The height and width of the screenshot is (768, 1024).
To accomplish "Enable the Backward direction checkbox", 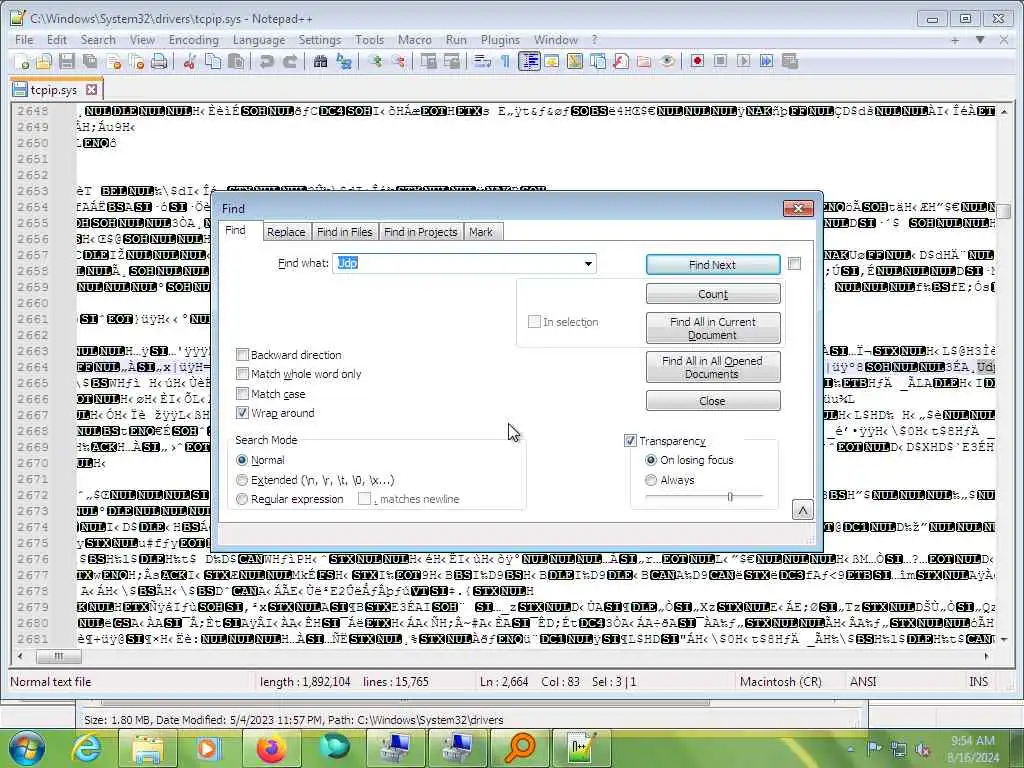I will coord(242,355).
